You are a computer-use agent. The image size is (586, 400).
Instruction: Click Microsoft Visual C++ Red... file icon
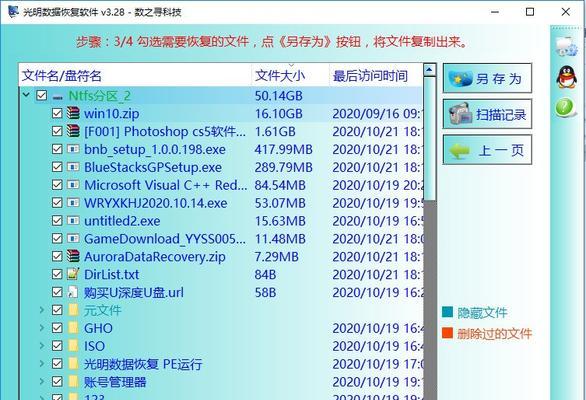pyautogui.click(x=73, y=185)
